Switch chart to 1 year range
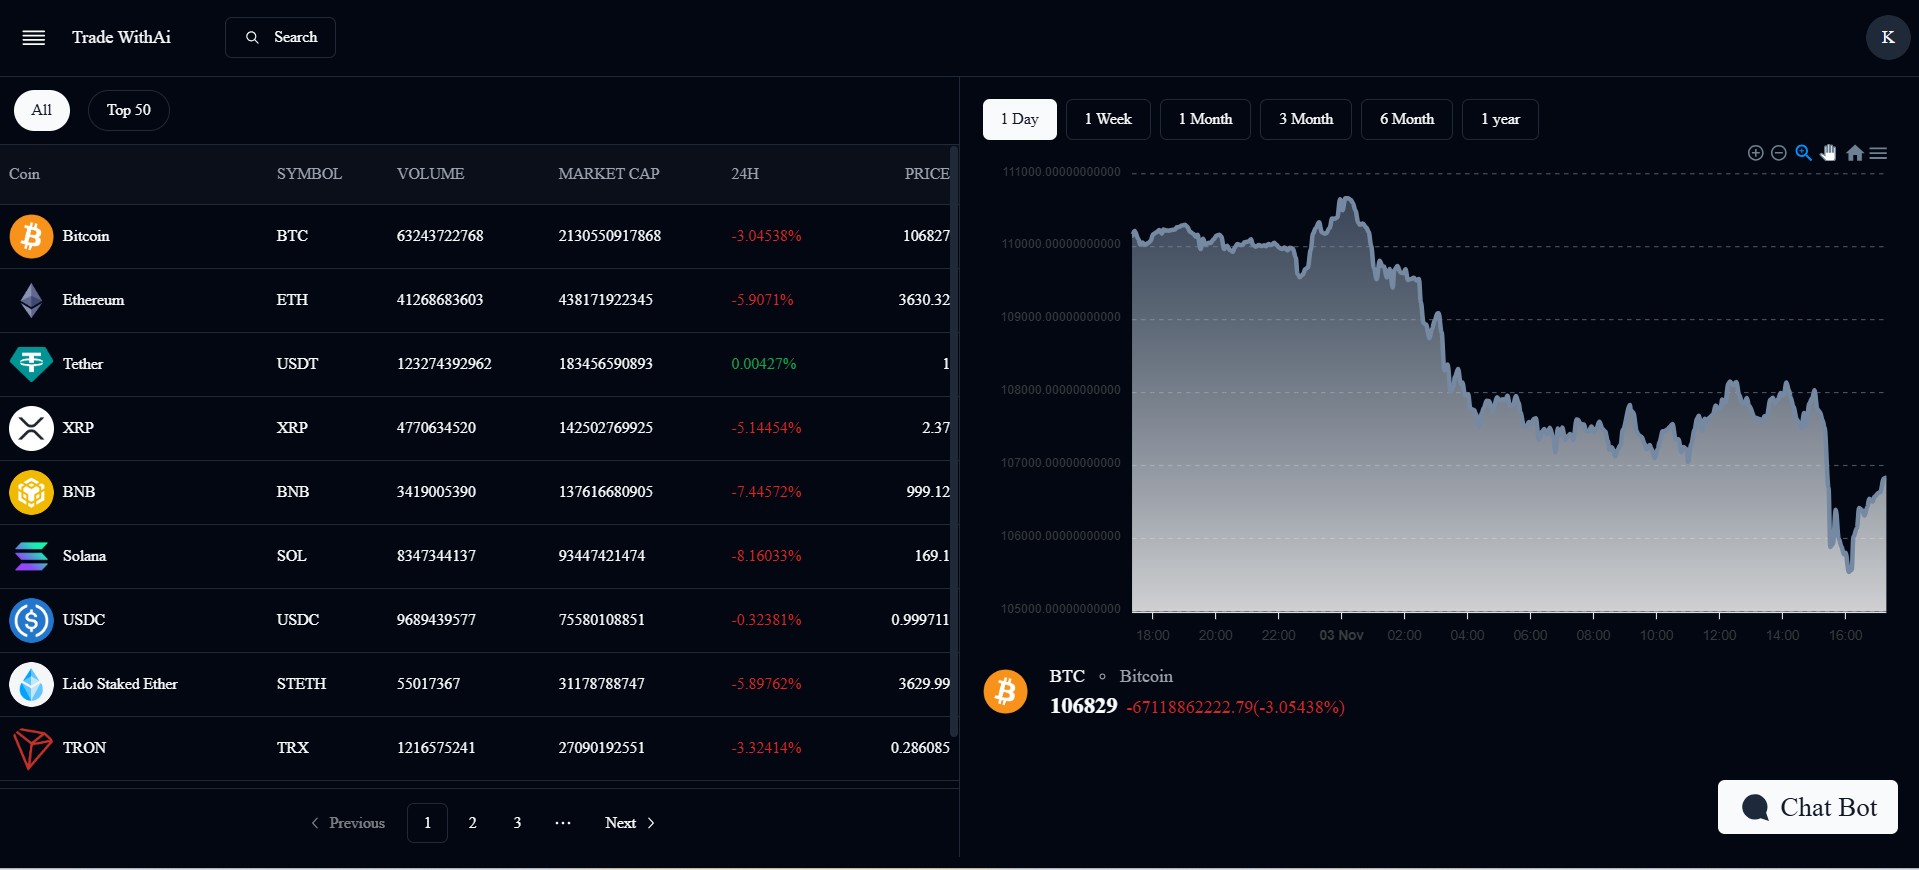 point(1500,119)
